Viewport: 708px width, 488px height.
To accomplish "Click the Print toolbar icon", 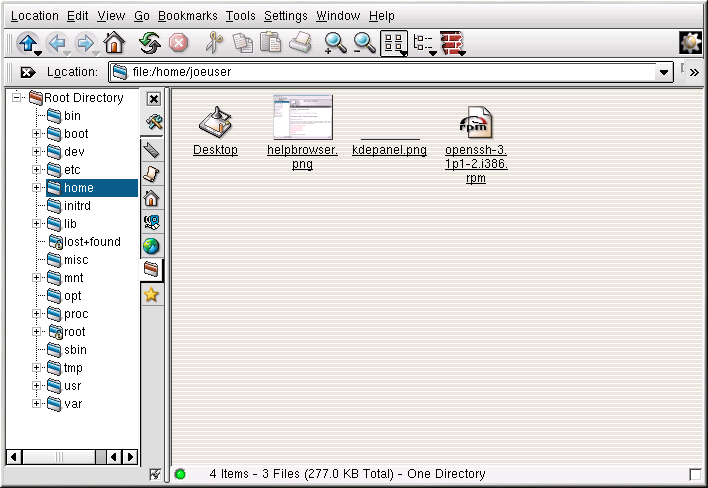I will point(300,43).
